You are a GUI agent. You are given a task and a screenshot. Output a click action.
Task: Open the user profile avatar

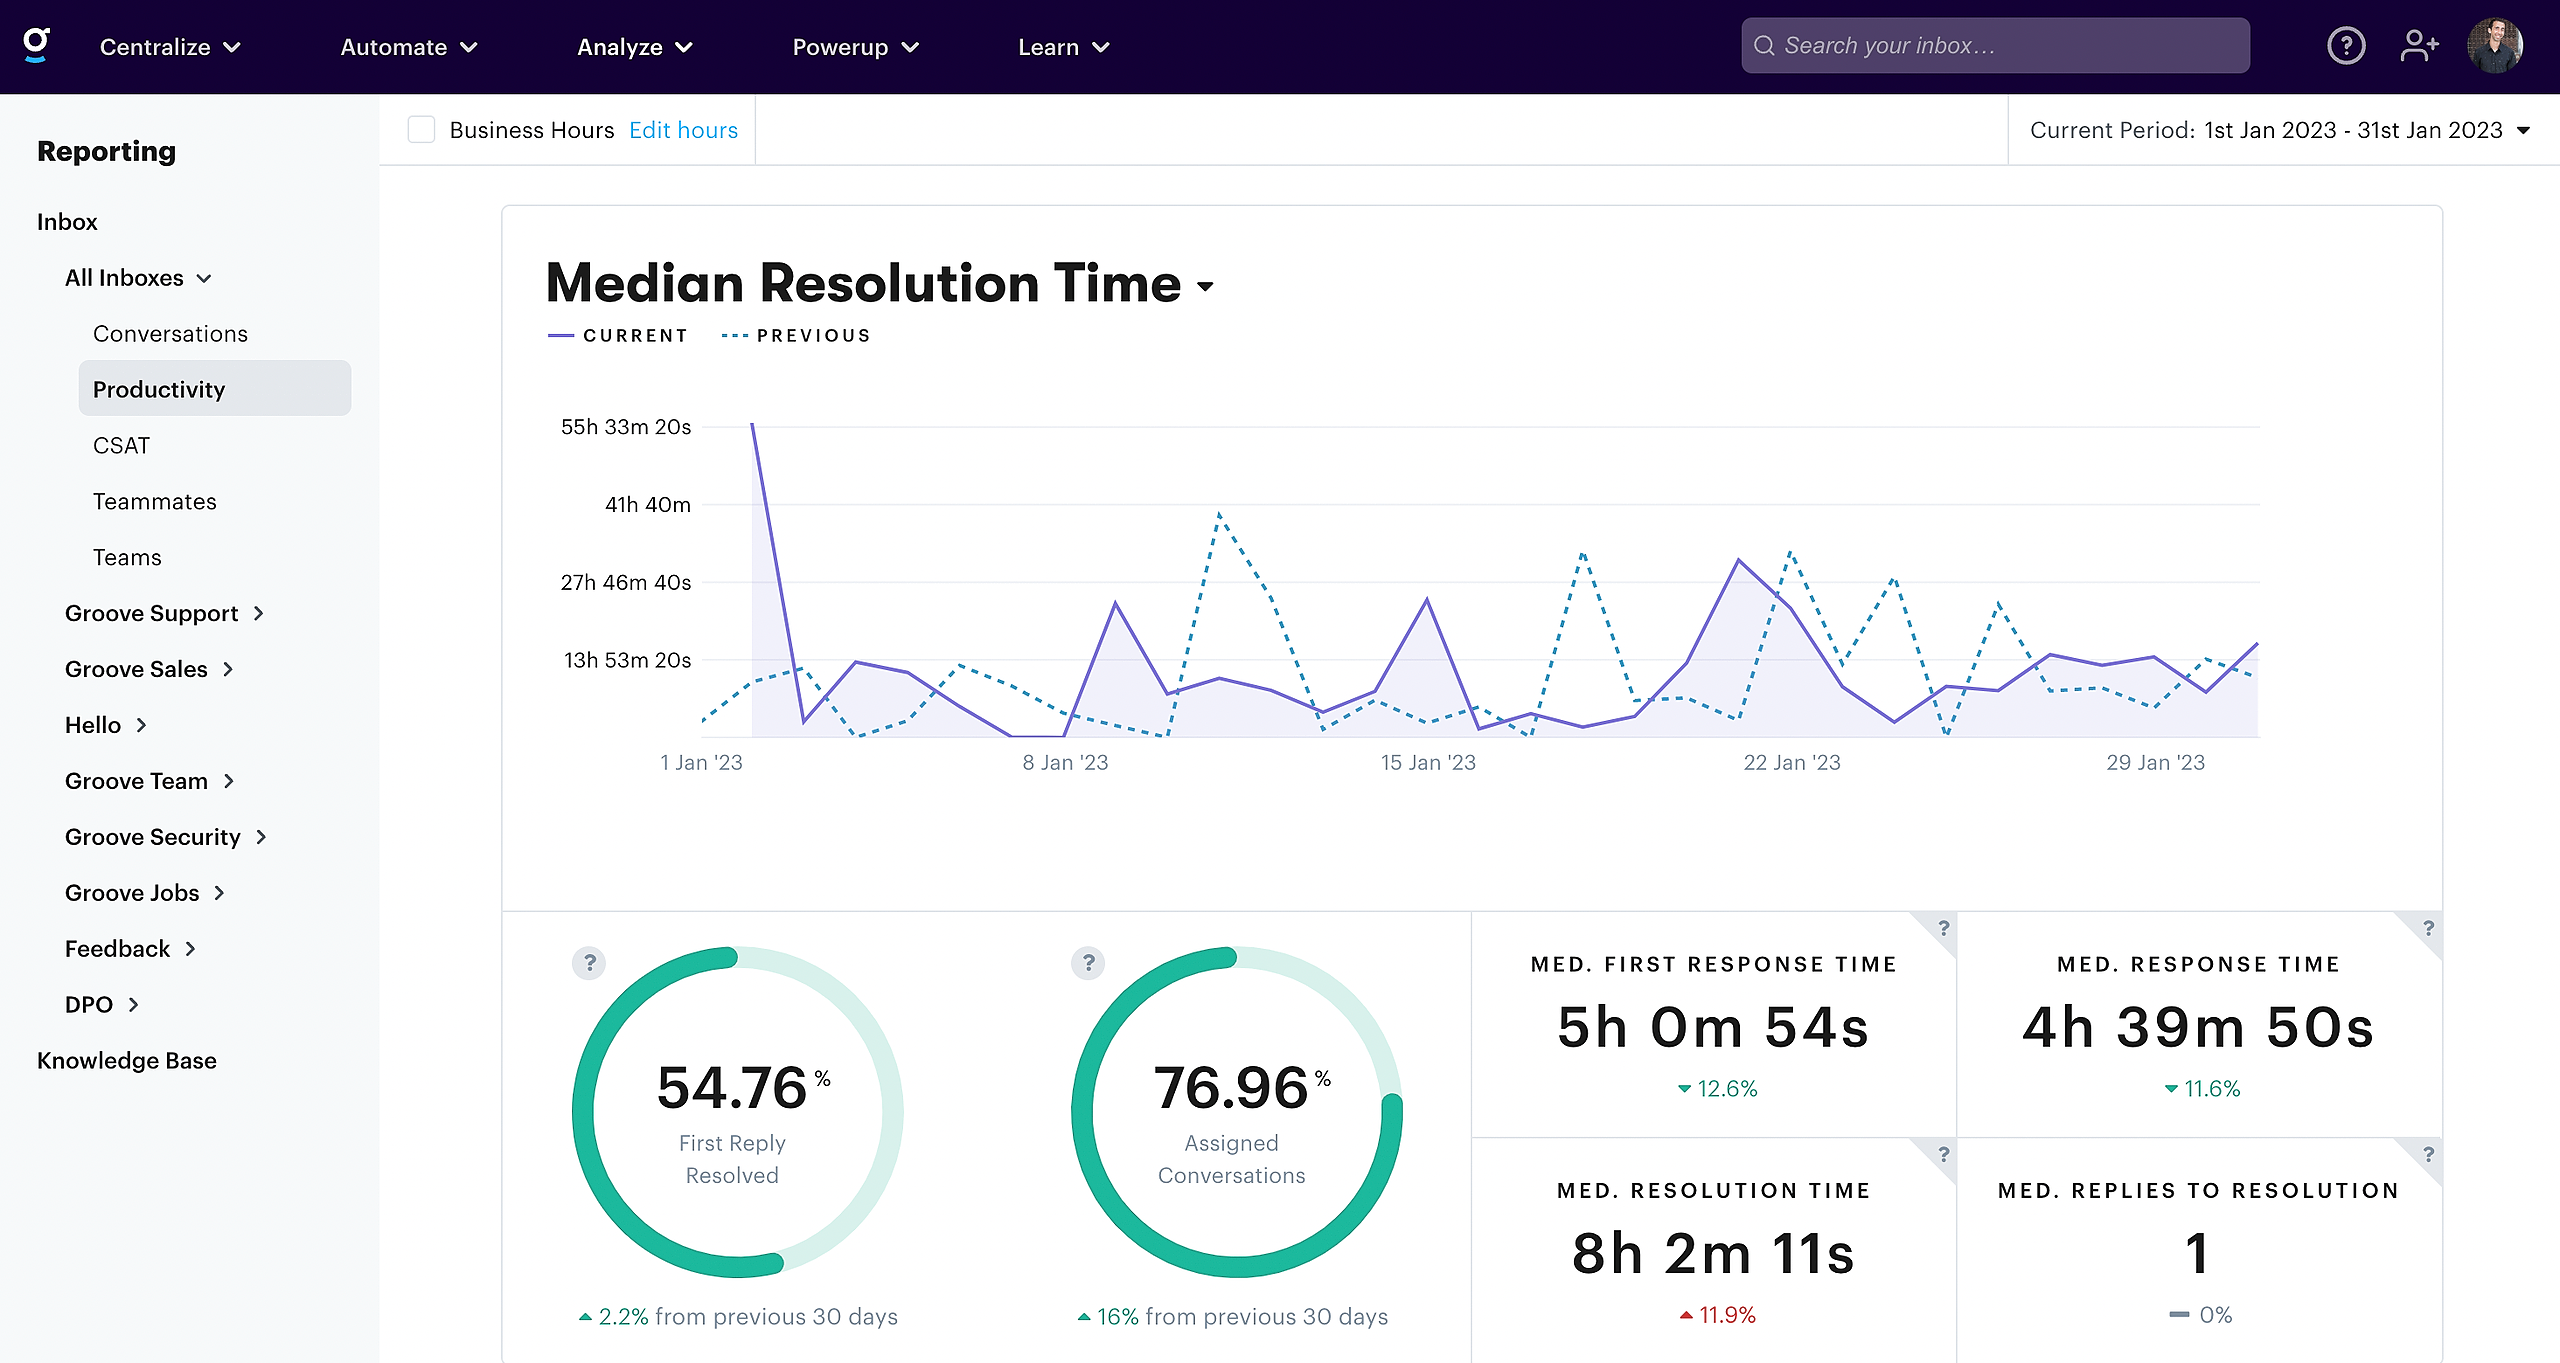(x=2494, y=46)
